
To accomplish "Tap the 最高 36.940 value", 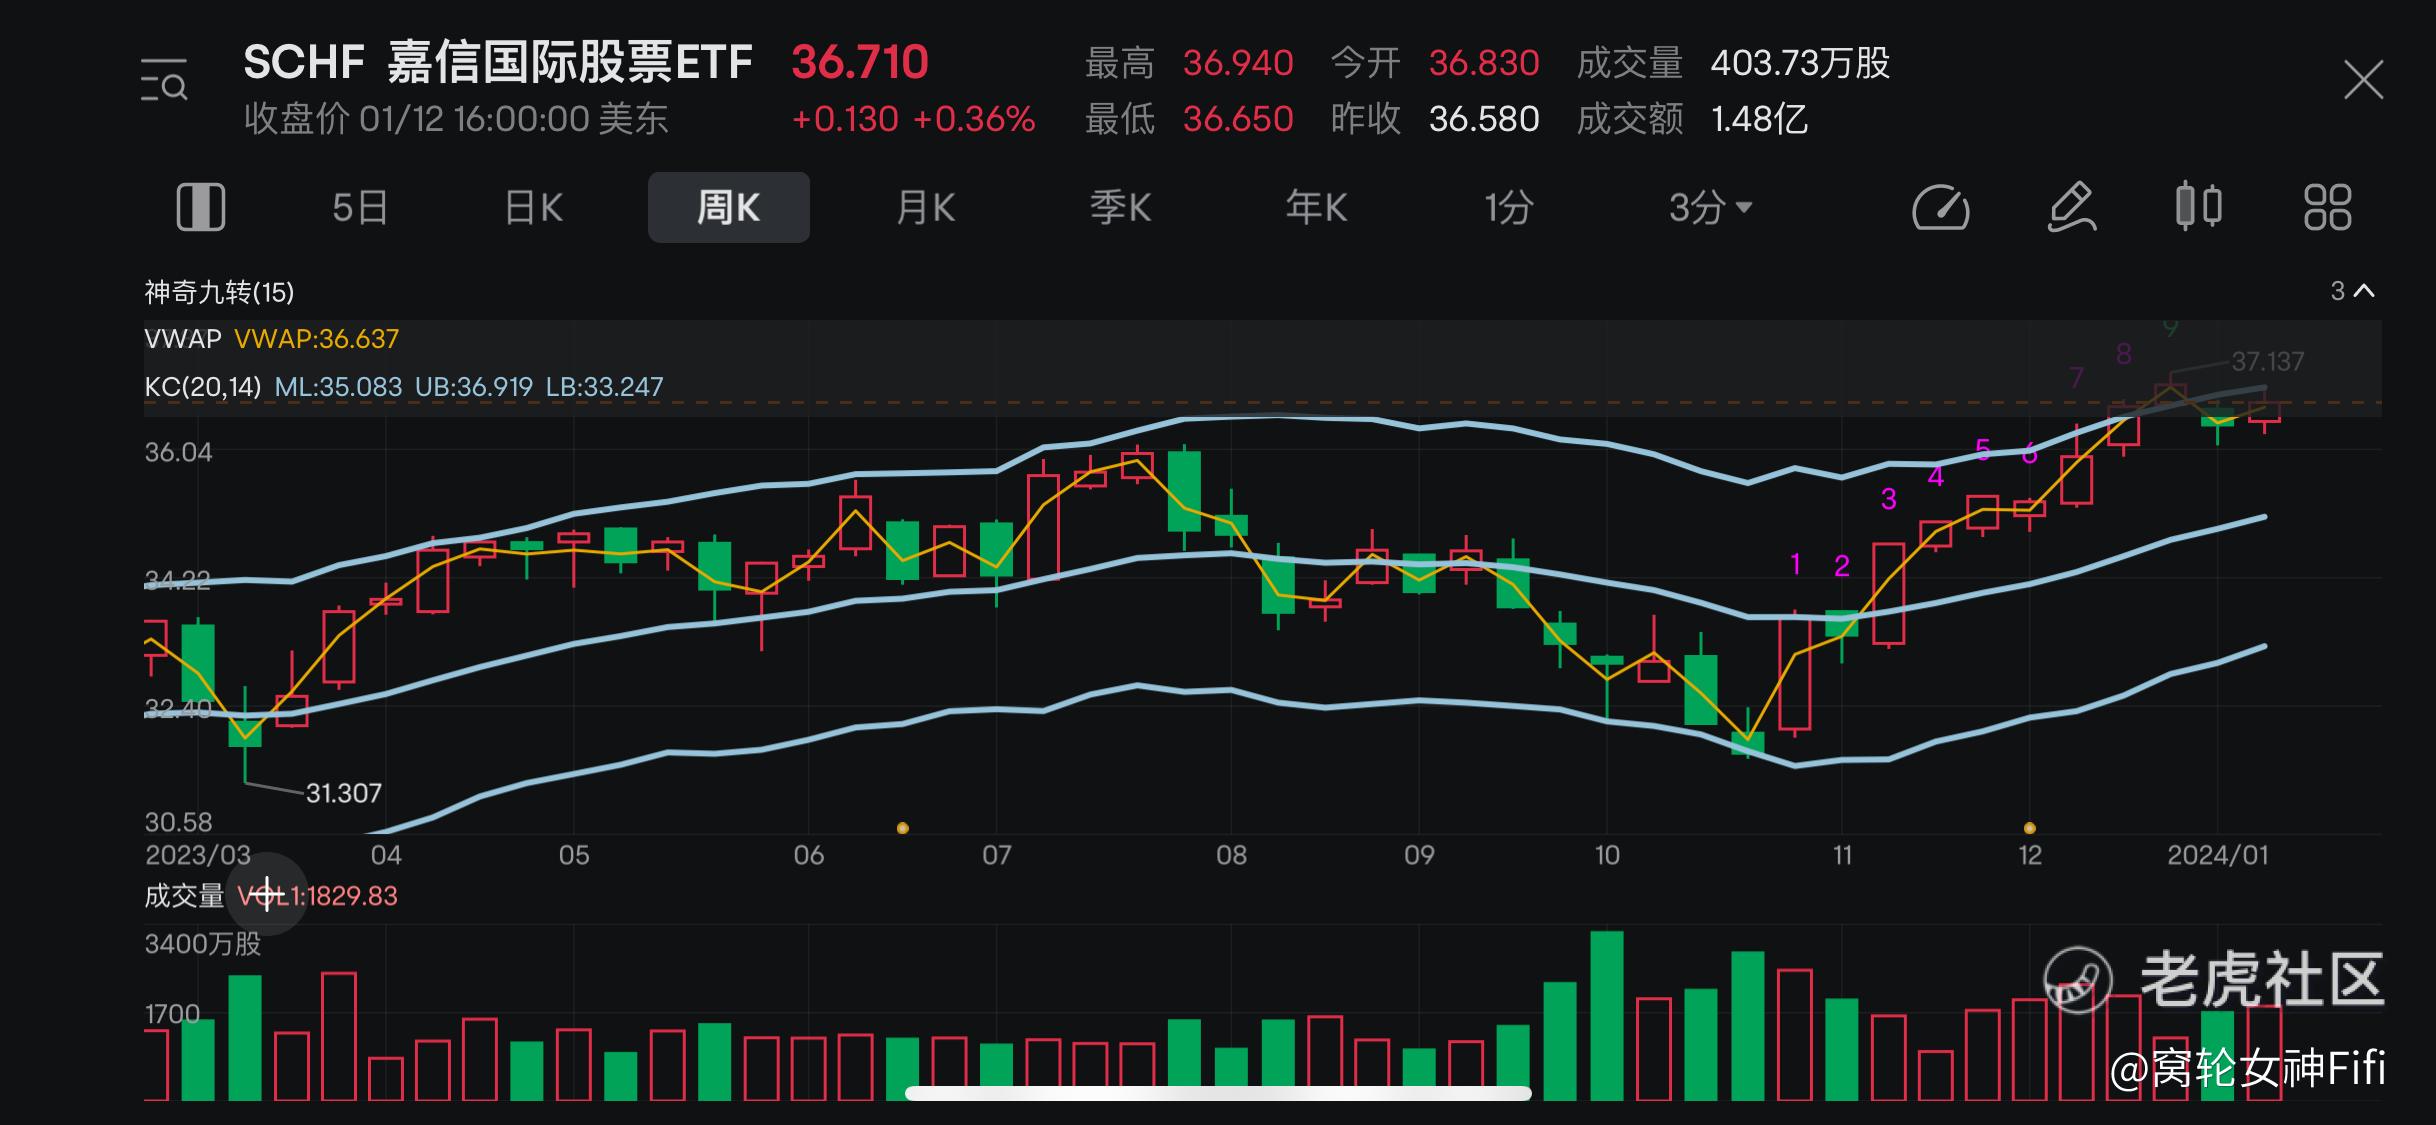I will coord(1238,63).
